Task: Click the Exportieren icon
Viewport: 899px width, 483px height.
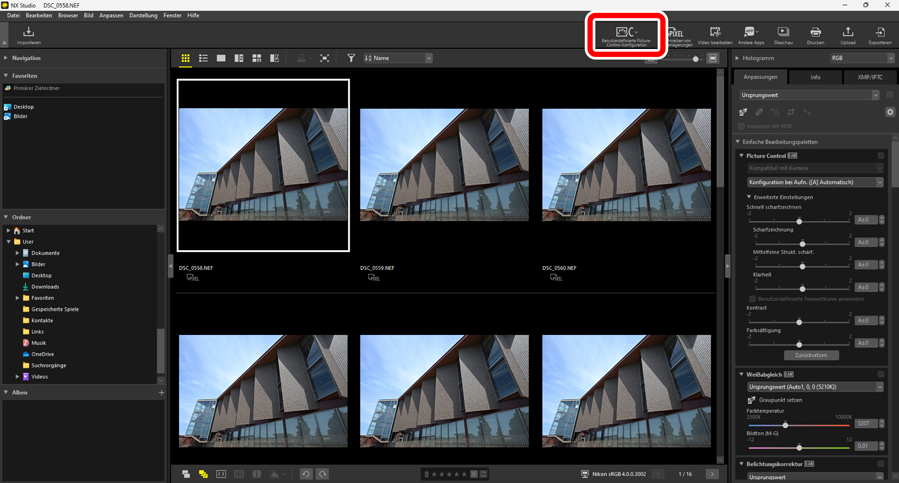Action: coord(879,36)
